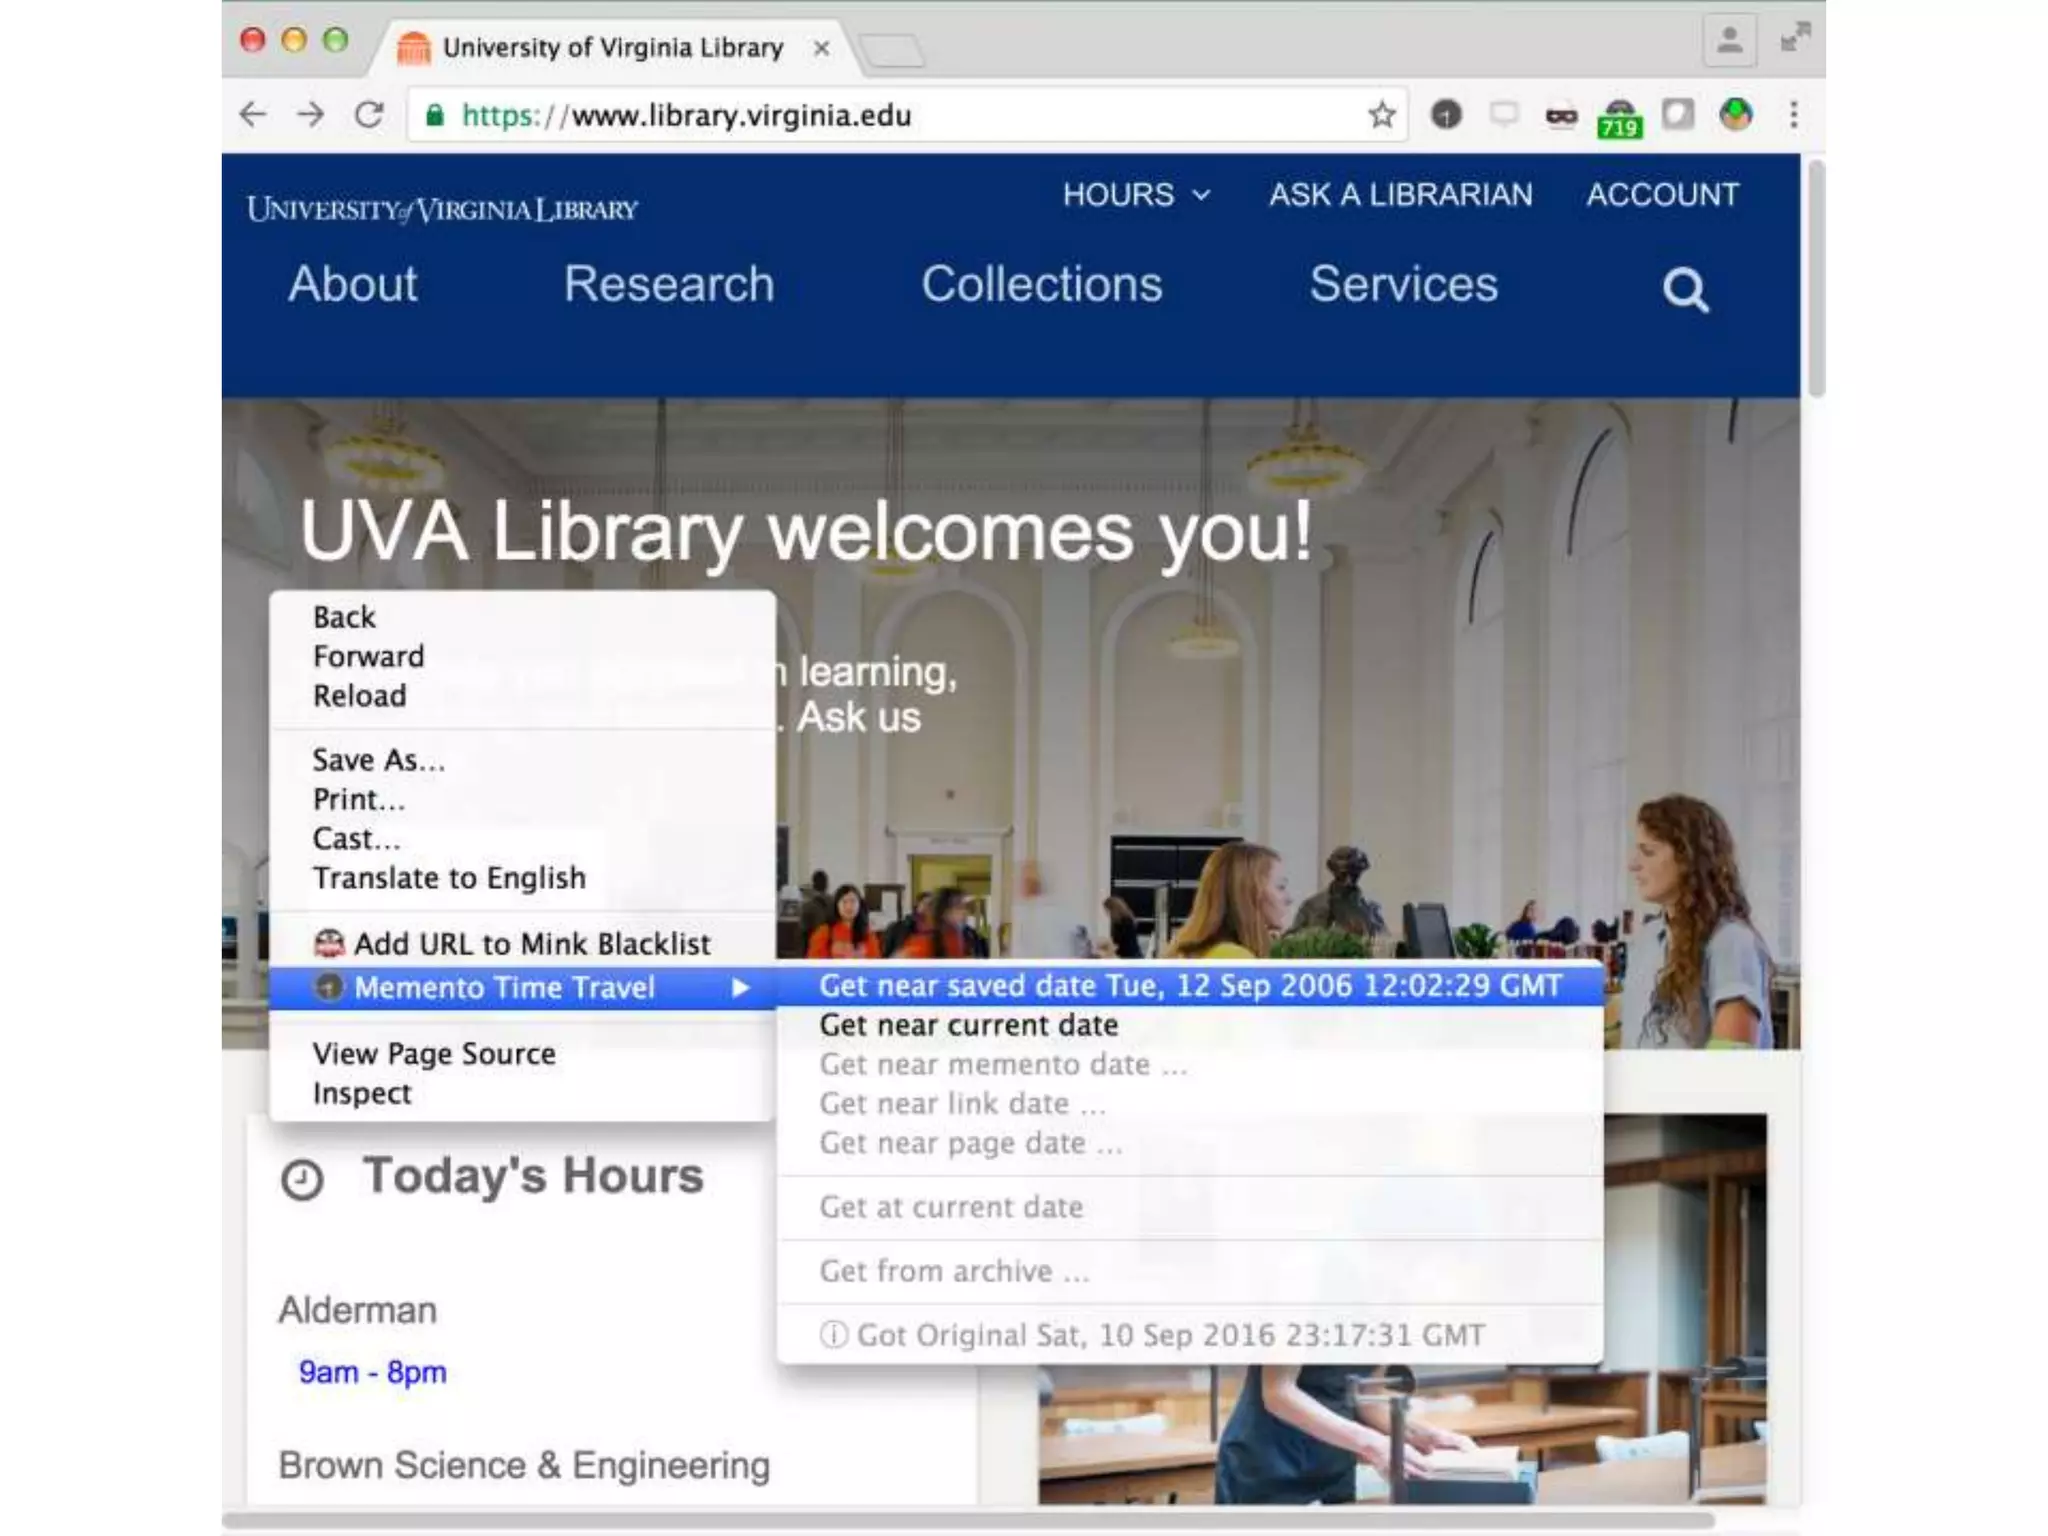This screenshot has width=2048, height=1536.
Task: Expand the HOURS dropdown
Action: (x=1136, y=194)
